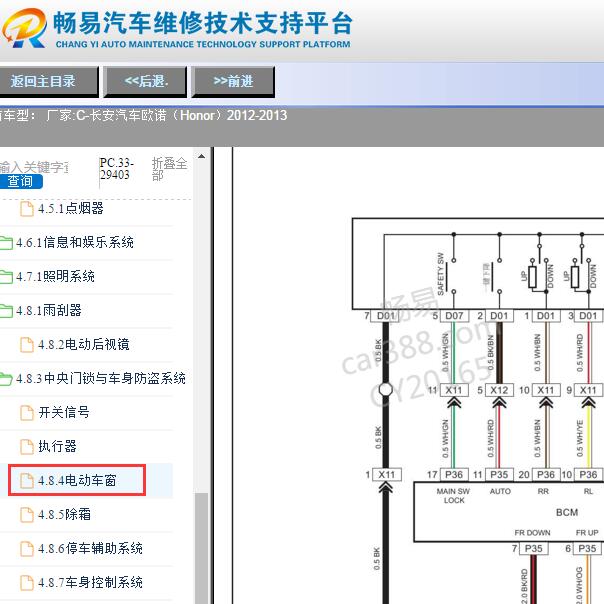Click the document icon beside 执行器
Viewport: 604px width, 604px height.
[27, 446]
